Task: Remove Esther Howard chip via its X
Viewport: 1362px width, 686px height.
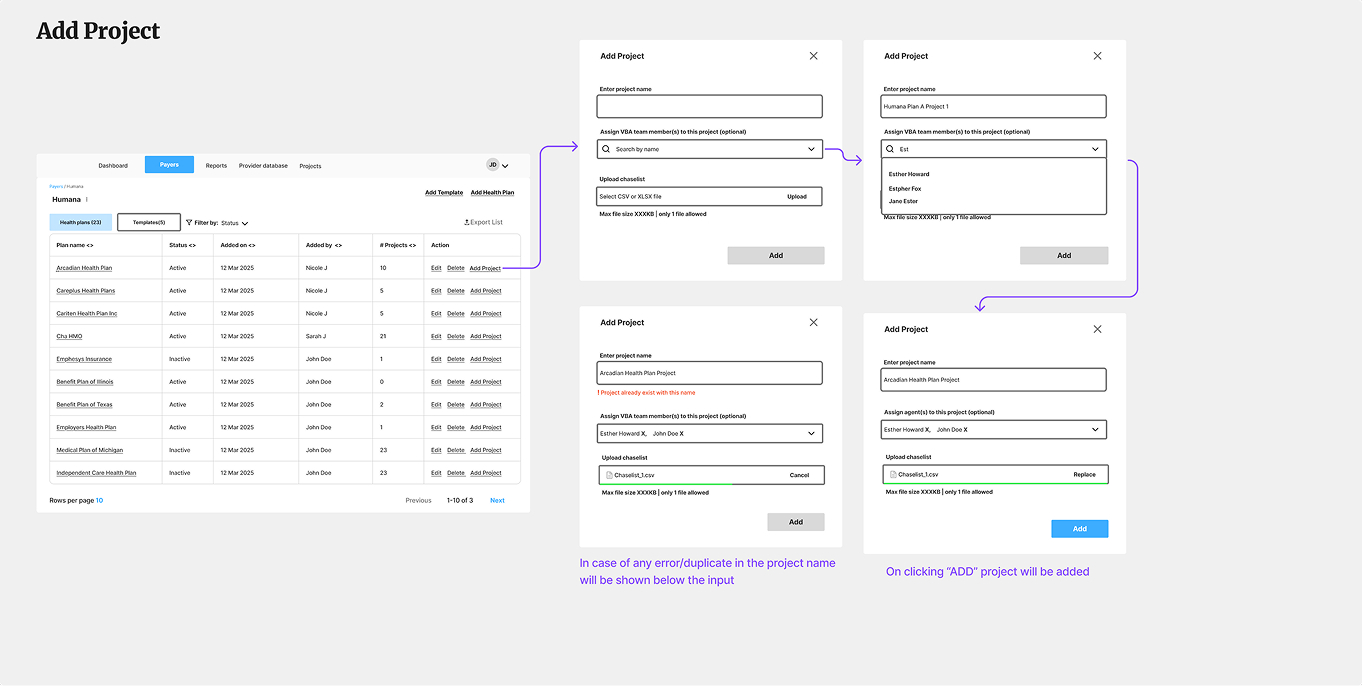Action: (642, 433)
